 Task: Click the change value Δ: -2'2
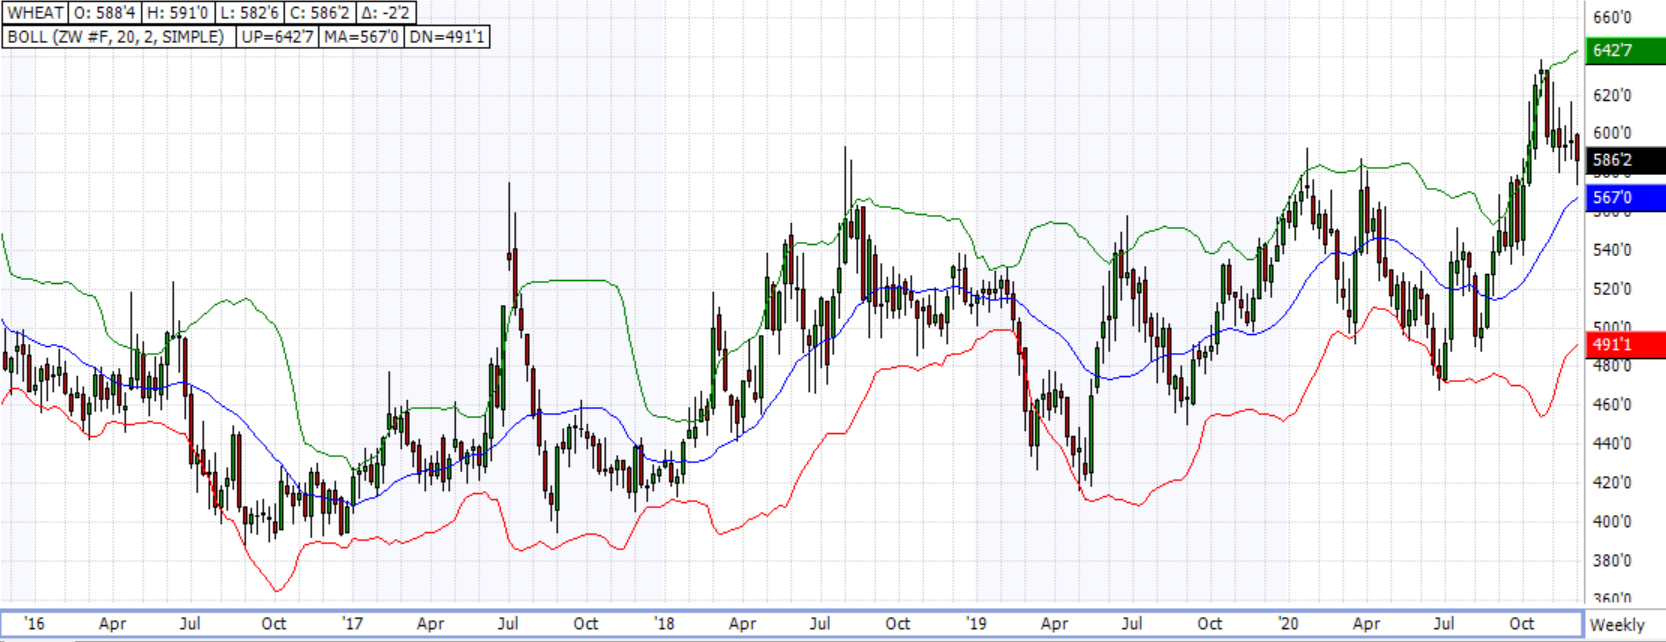coord(385,13)
